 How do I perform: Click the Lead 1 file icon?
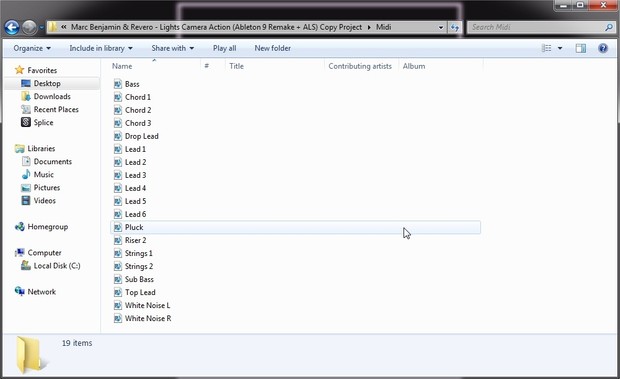117,149
